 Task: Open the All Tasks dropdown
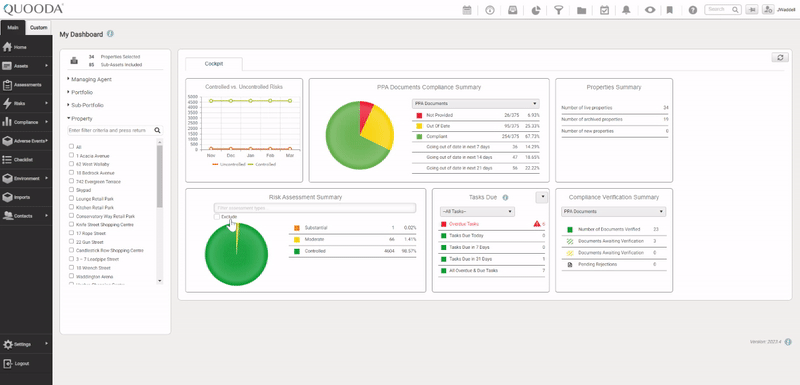pos(477,211)
